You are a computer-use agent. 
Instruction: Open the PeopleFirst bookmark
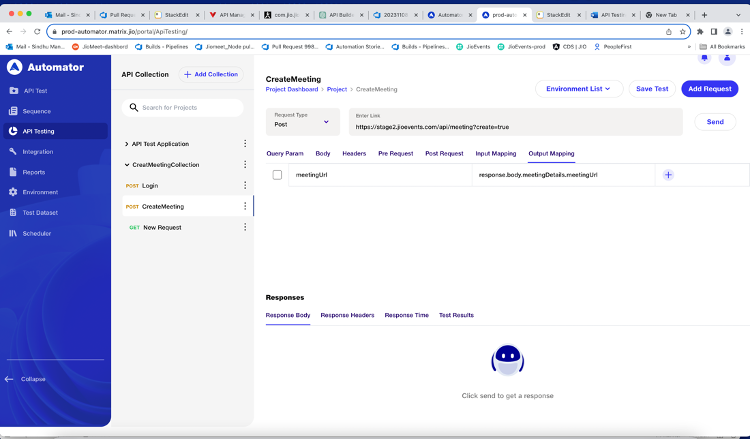(x=613, y=47)
